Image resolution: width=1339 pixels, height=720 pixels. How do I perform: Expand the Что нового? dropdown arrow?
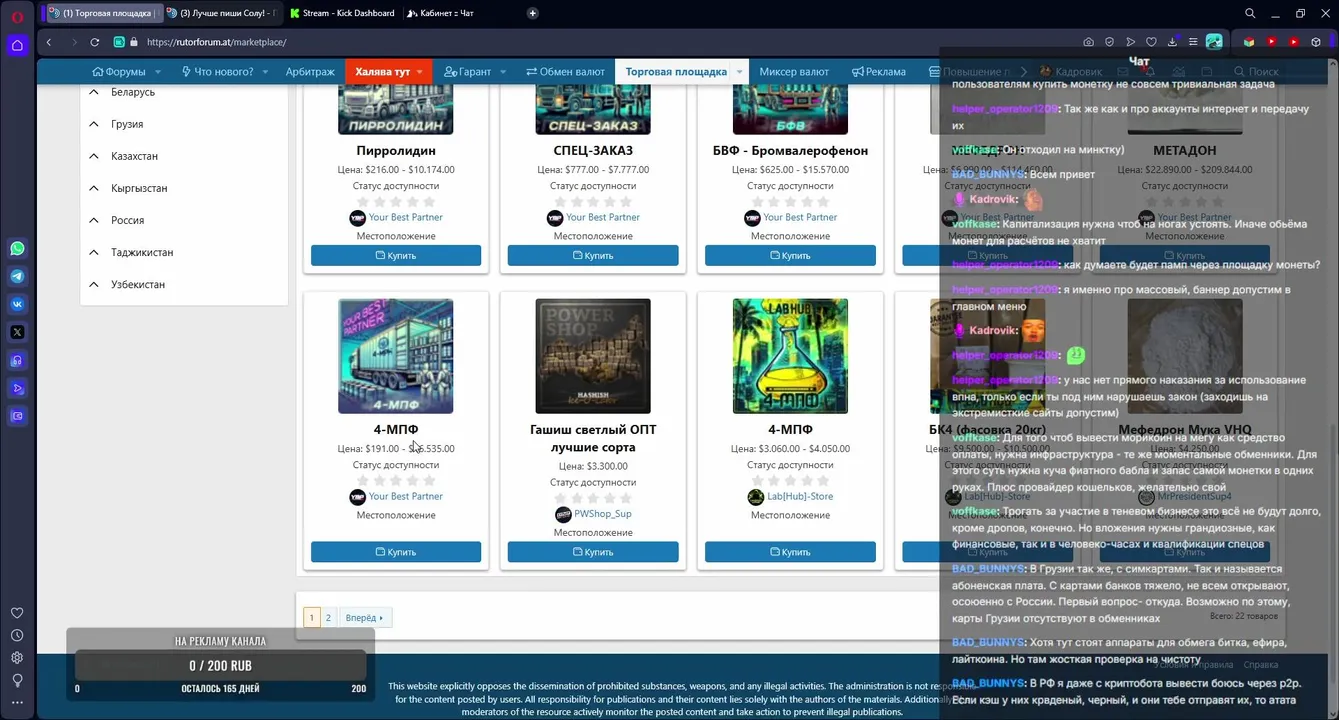click(x=264, y=72)
